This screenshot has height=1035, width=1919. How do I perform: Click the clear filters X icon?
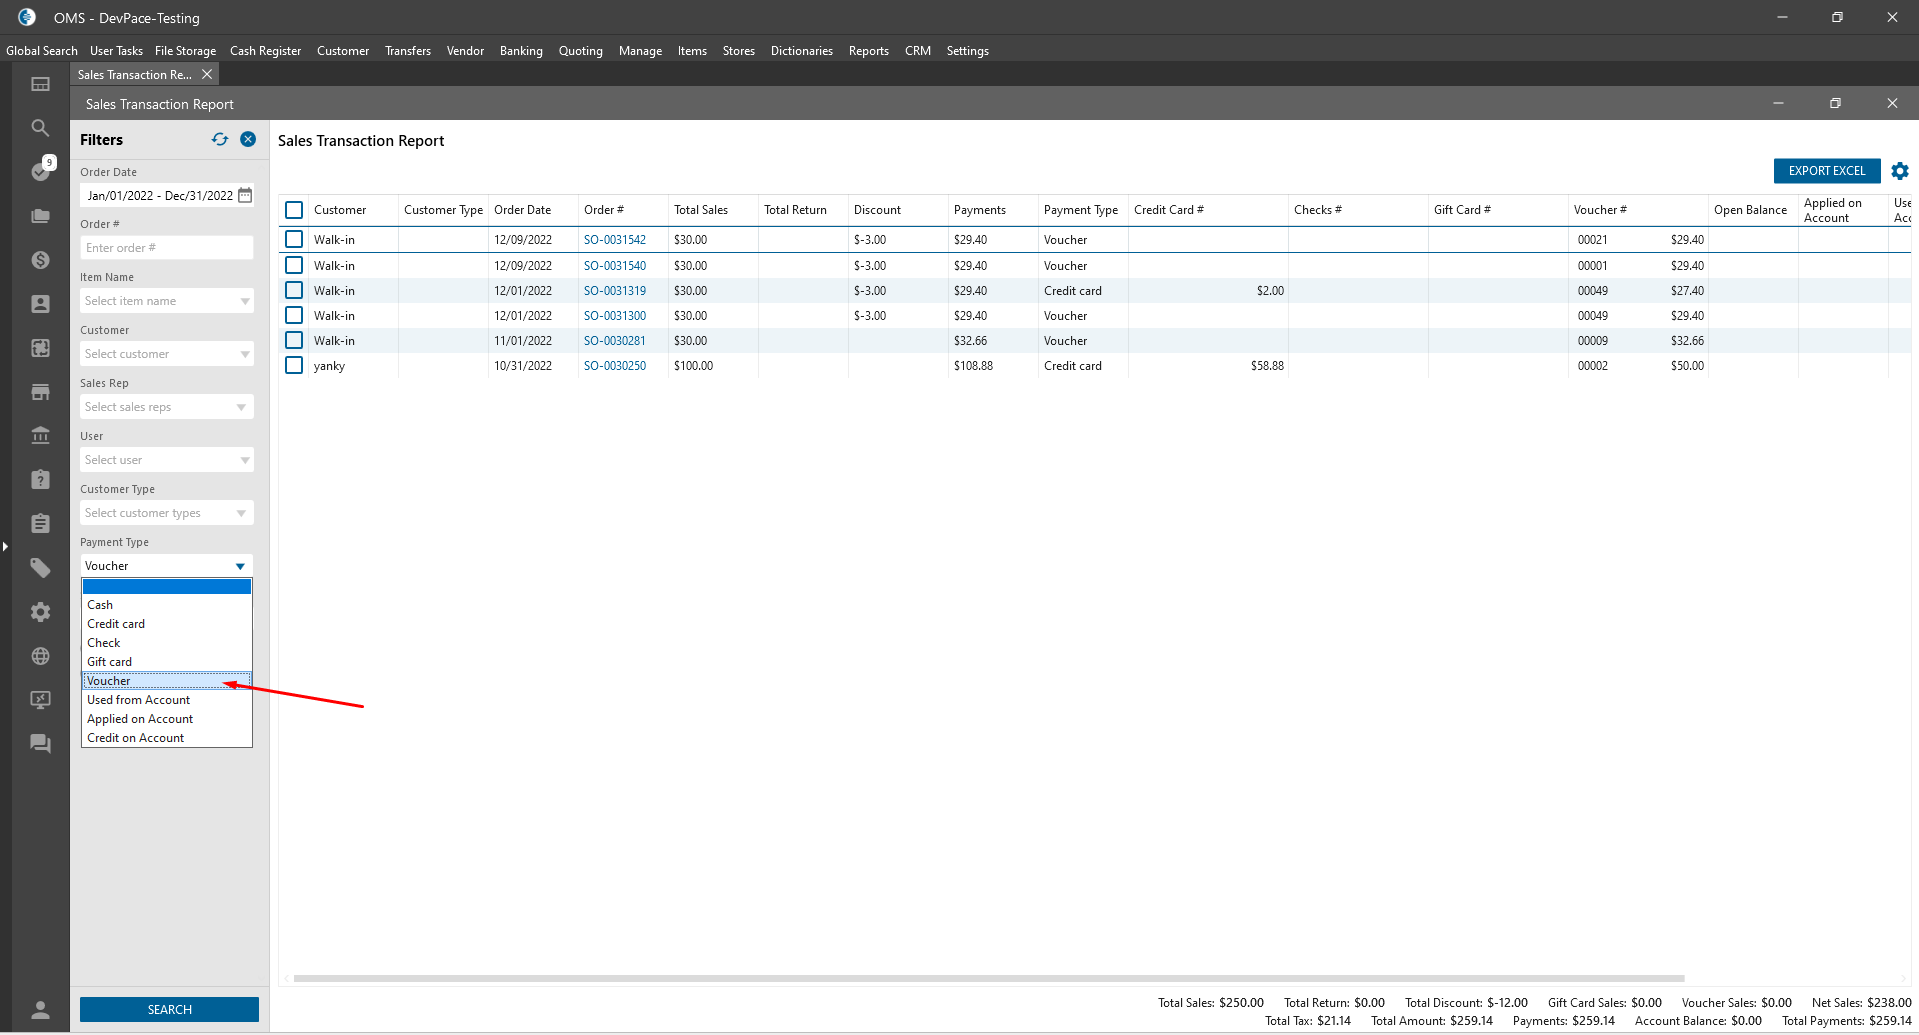click(248, 140)
